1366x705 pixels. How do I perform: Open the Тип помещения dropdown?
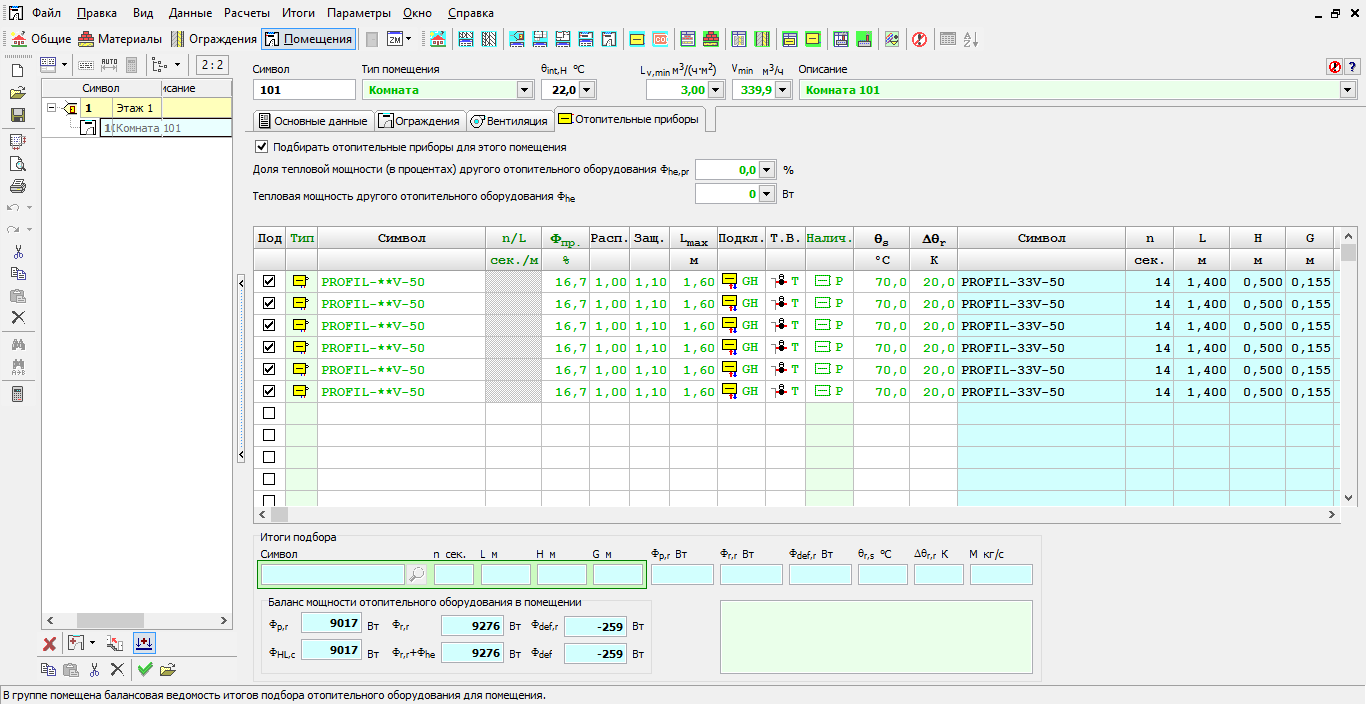524,90
